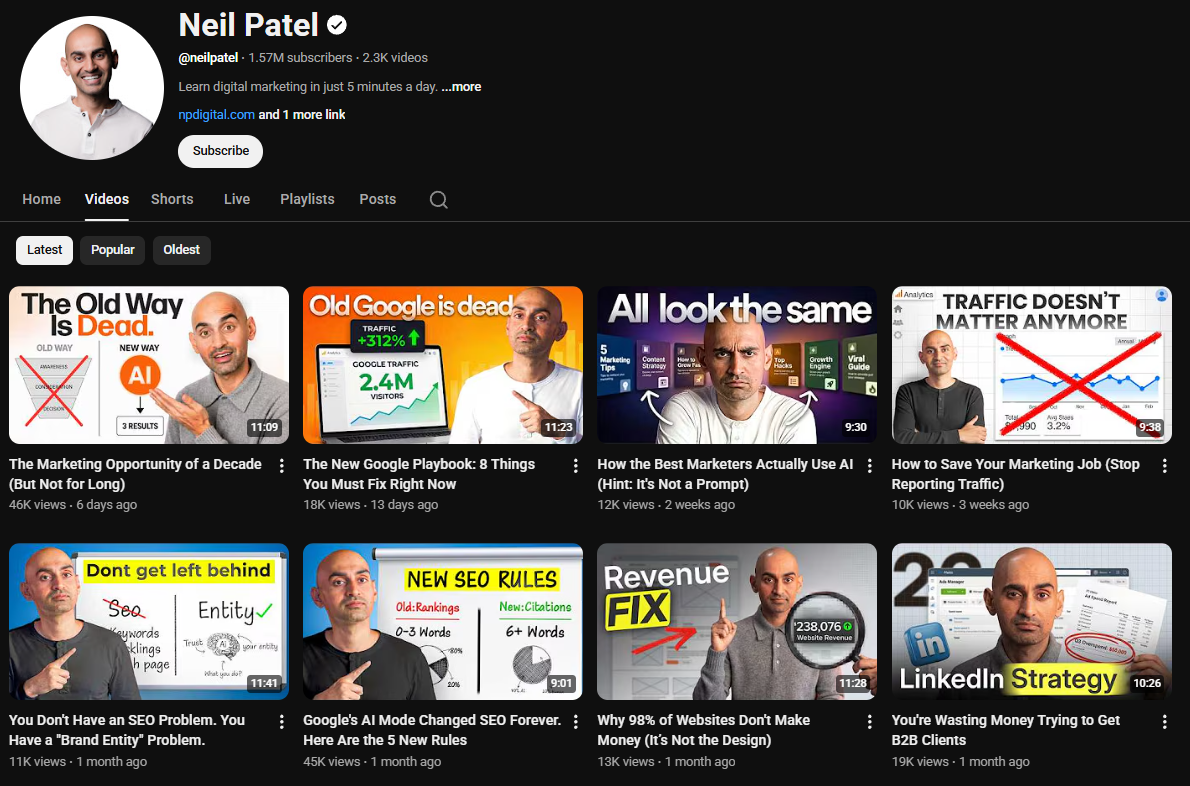Switch to the Shorts tab
Viewport: 1190px width, 786px height.
click(x=171, y=199)
